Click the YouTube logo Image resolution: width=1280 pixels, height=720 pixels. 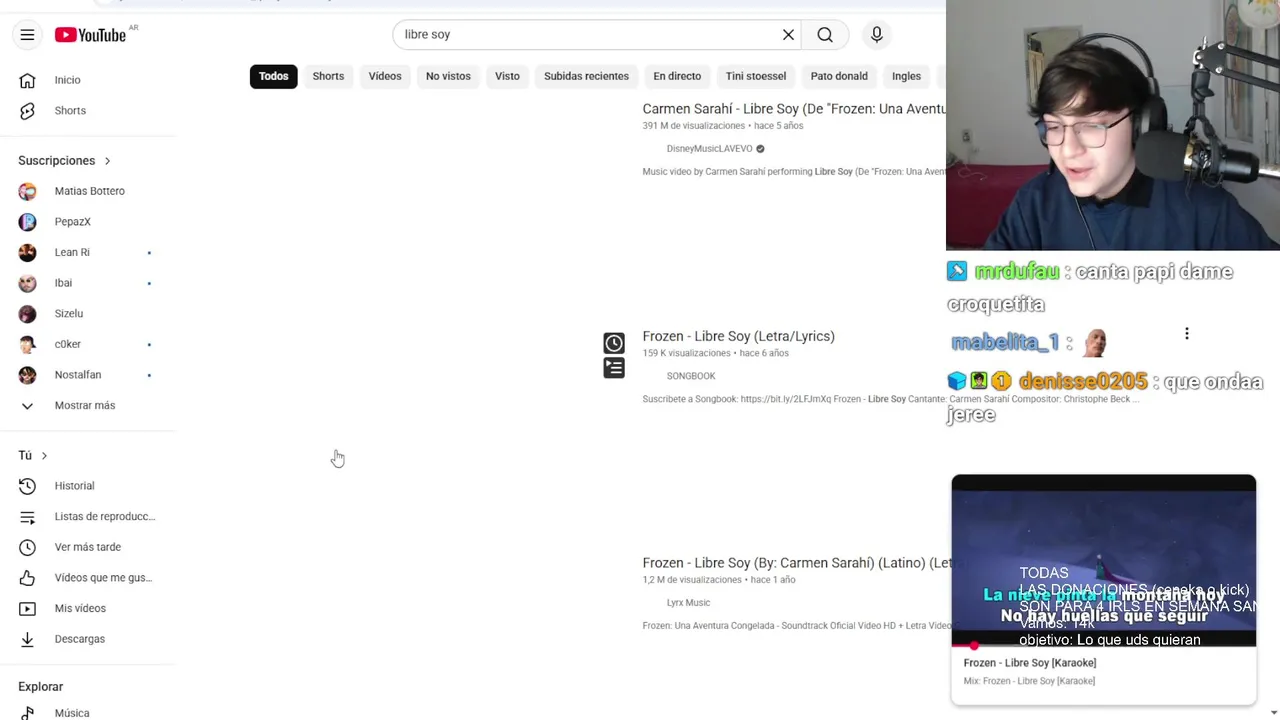coord(90,35)
